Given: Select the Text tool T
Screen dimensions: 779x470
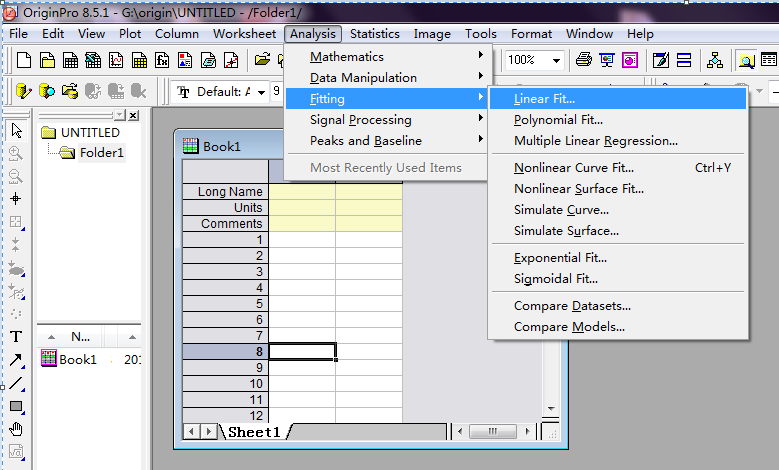Looking at the screenshot, I should [16, 337].
